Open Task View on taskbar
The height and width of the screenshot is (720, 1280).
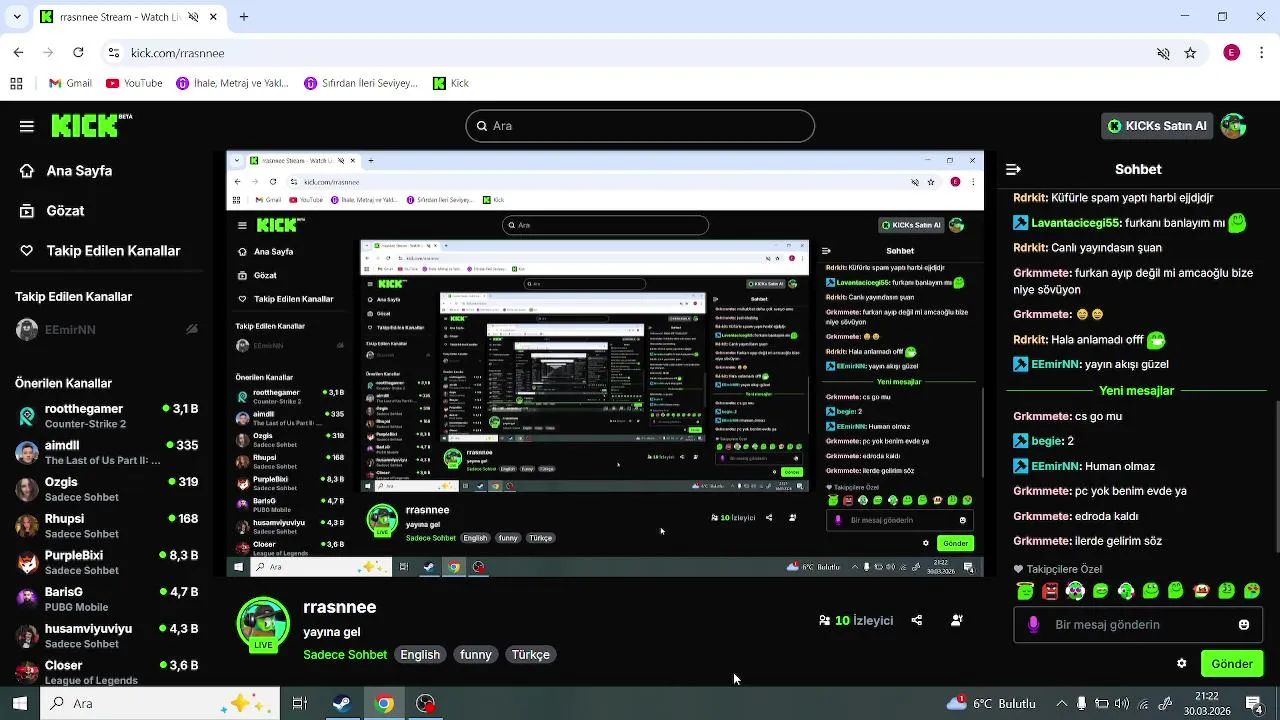pos(299,704)
